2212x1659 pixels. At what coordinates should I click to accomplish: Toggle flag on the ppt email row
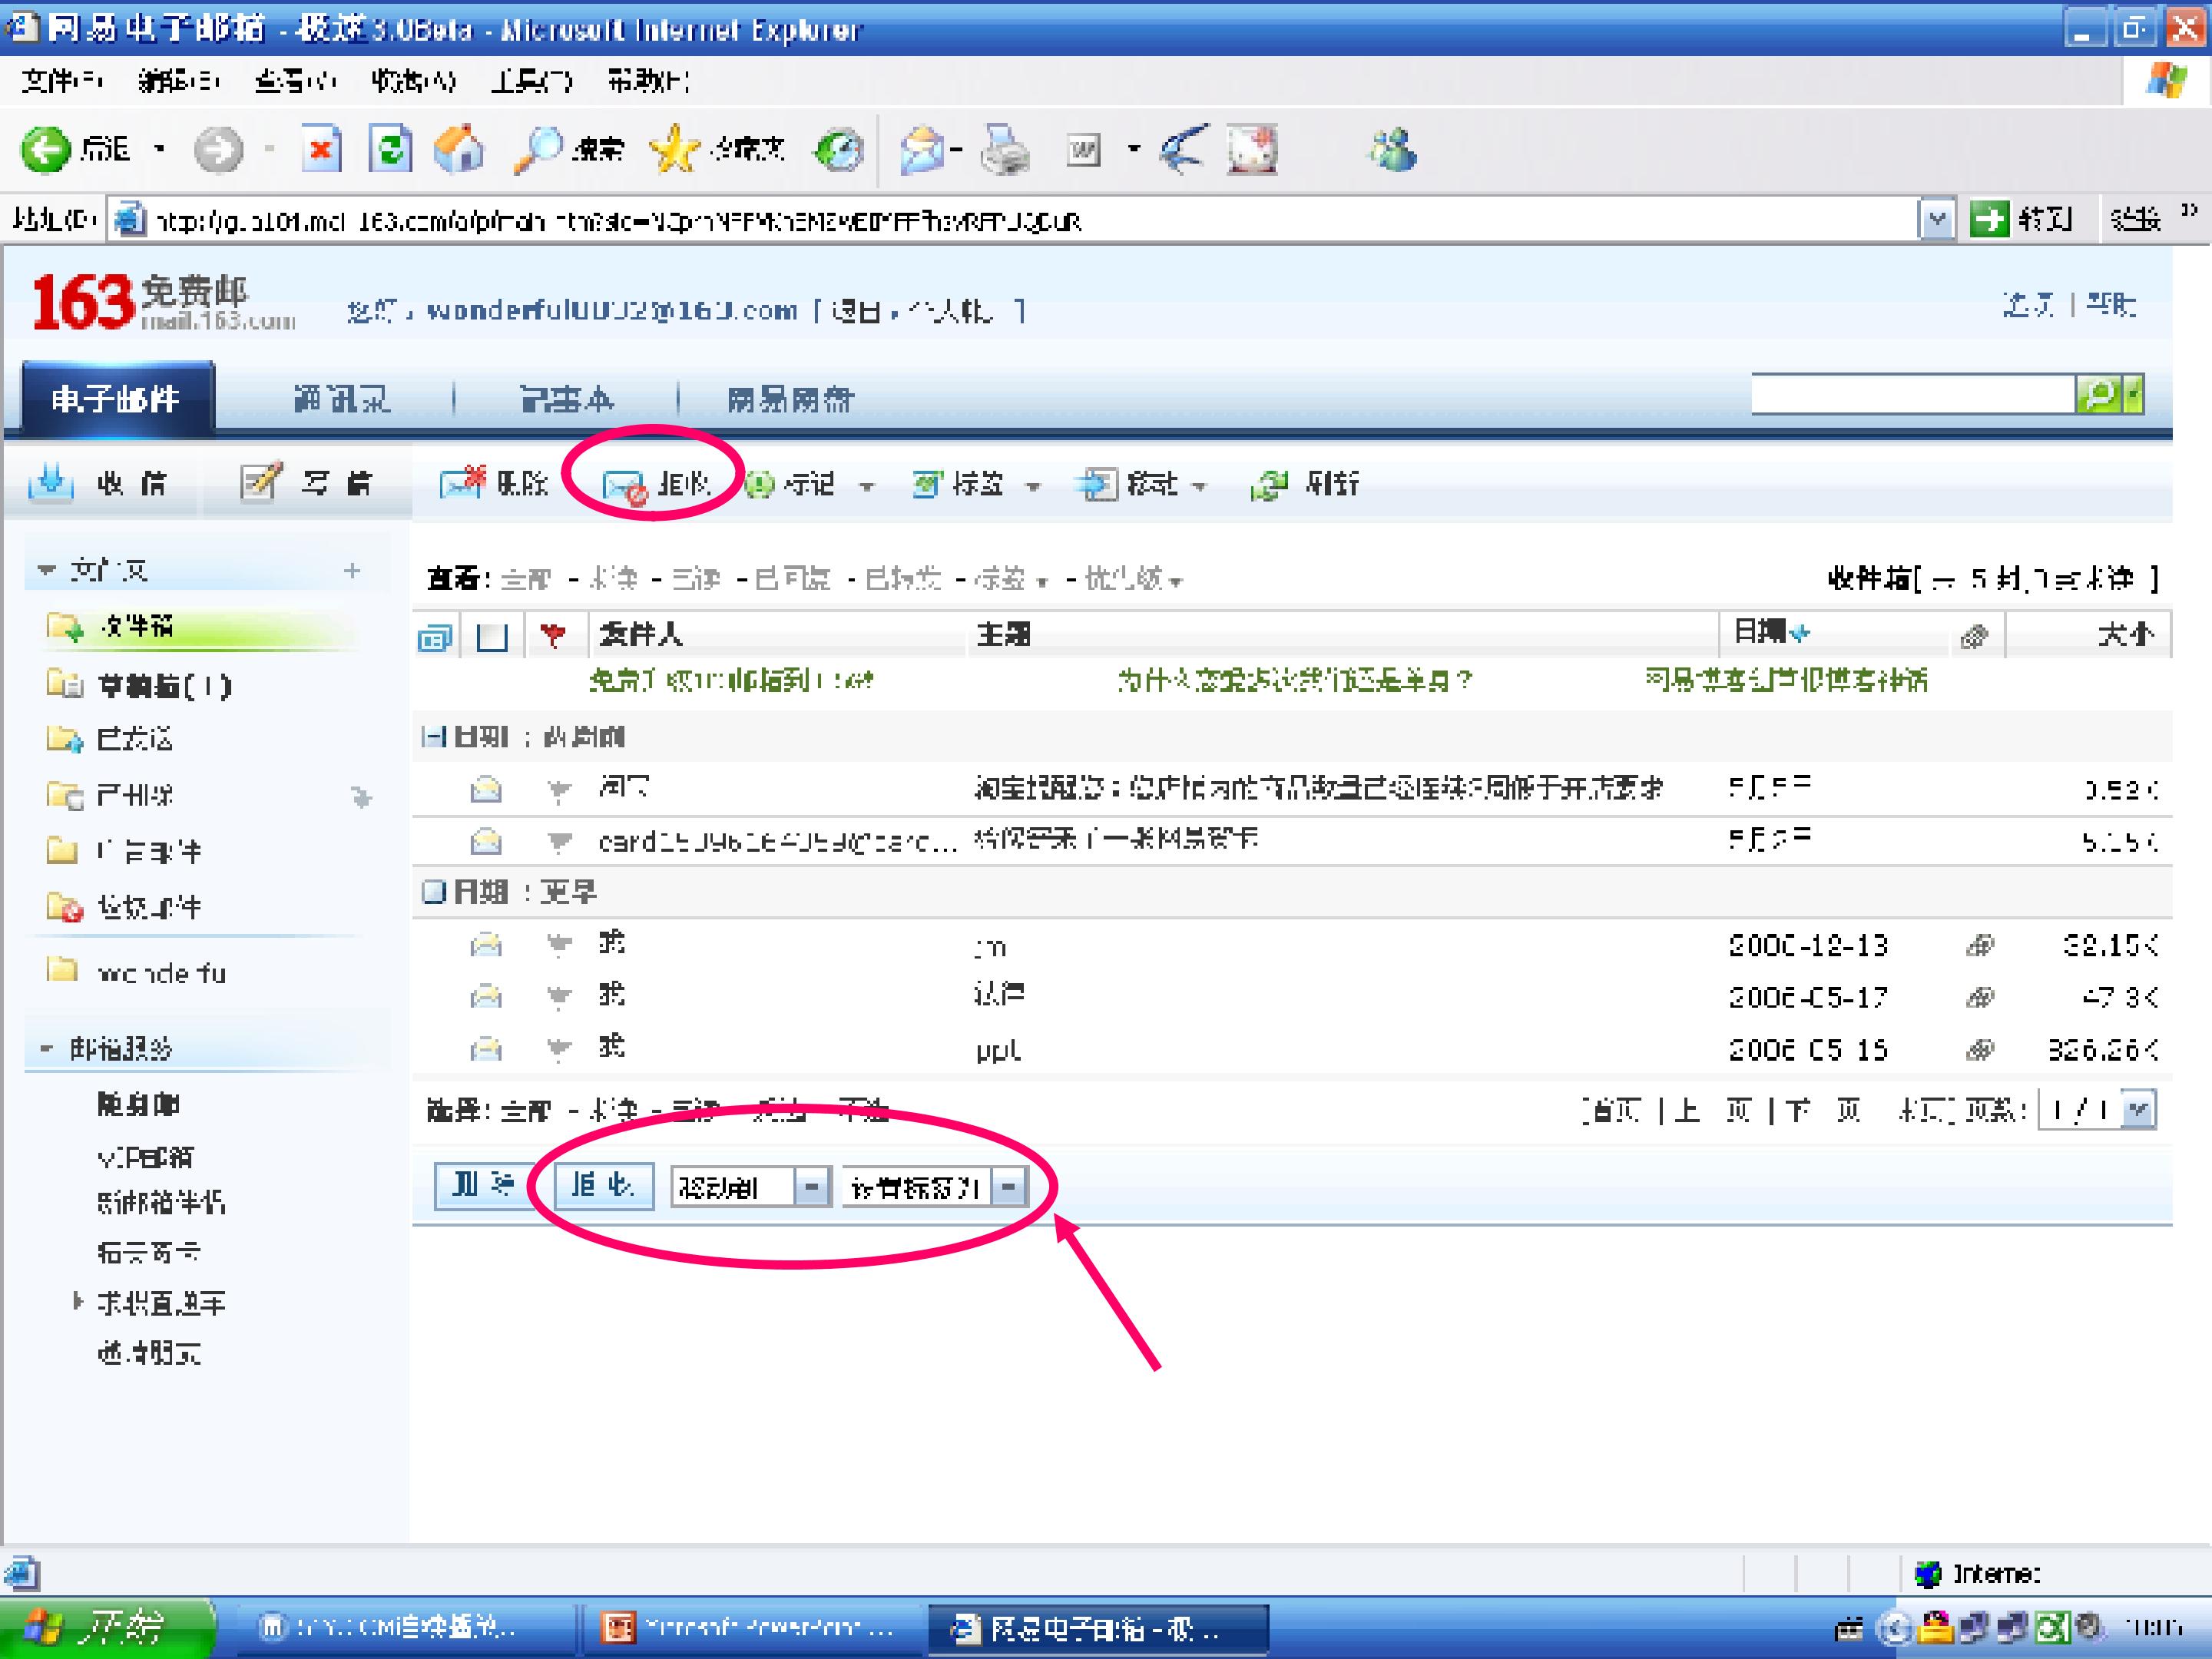tap(559, 1048)
